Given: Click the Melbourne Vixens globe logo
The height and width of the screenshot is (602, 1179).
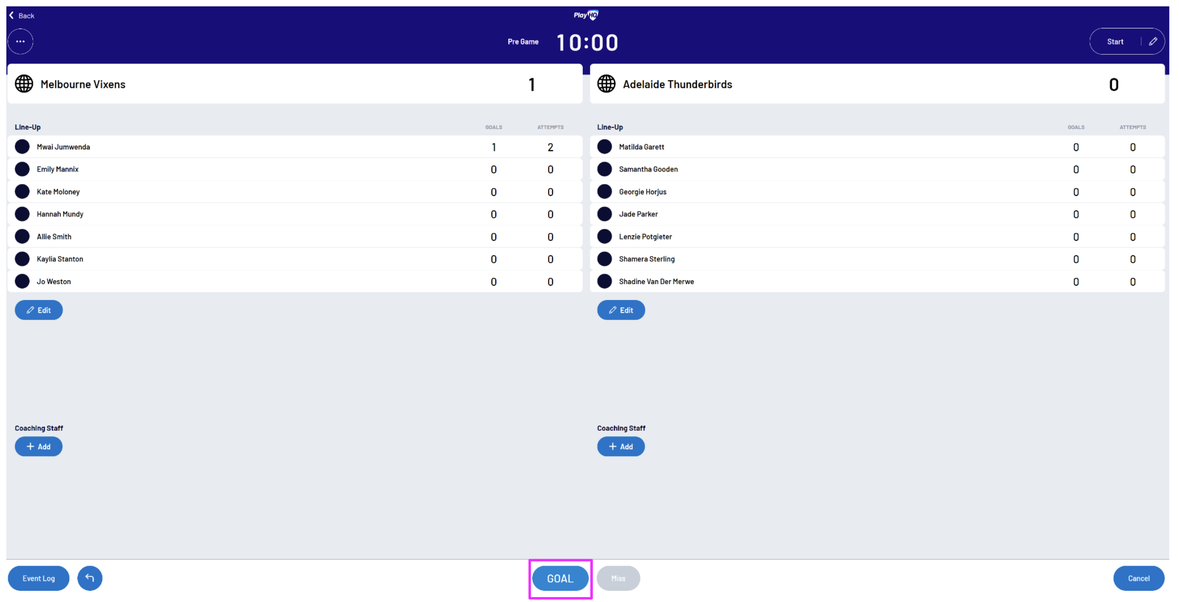Looking at the screenshot, I should click(24, 85).
